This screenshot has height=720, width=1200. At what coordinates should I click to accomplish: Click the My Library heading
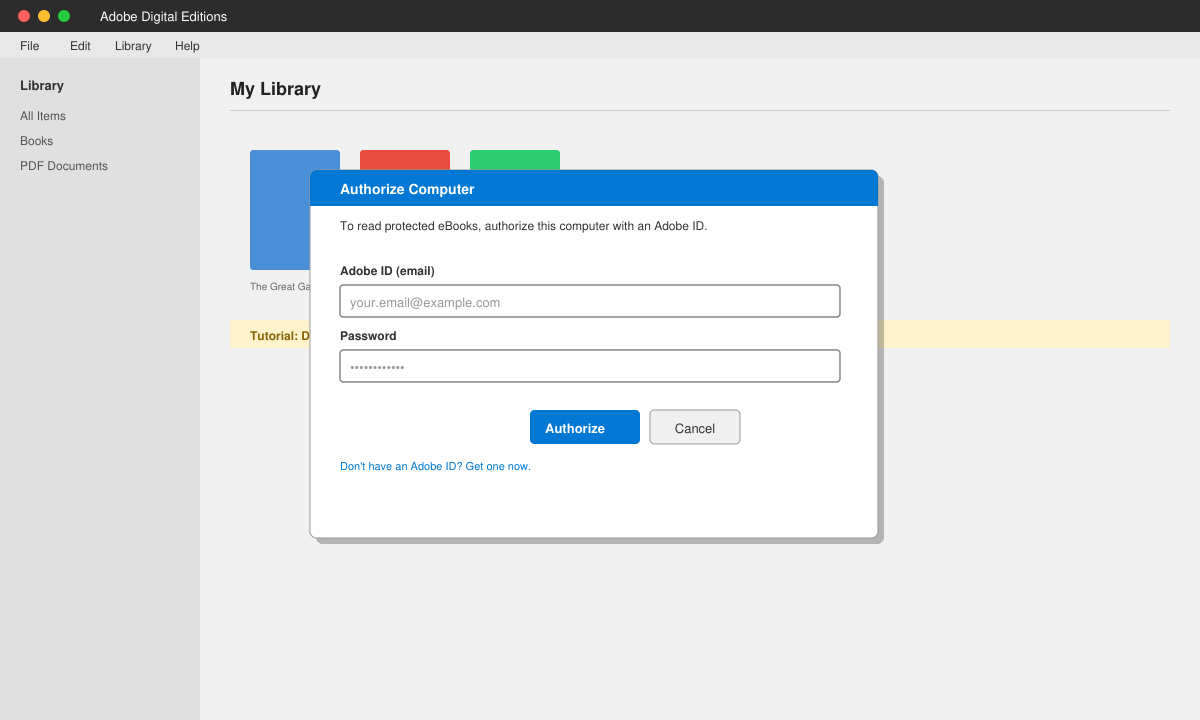tap(275, 89)
